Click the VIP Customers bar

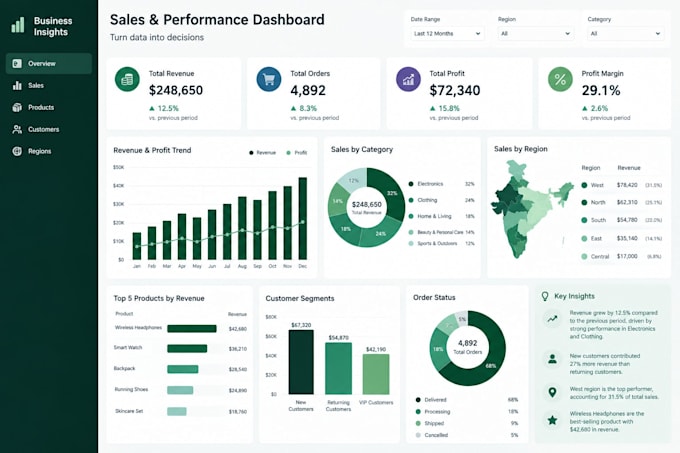[x=376, y=374]
